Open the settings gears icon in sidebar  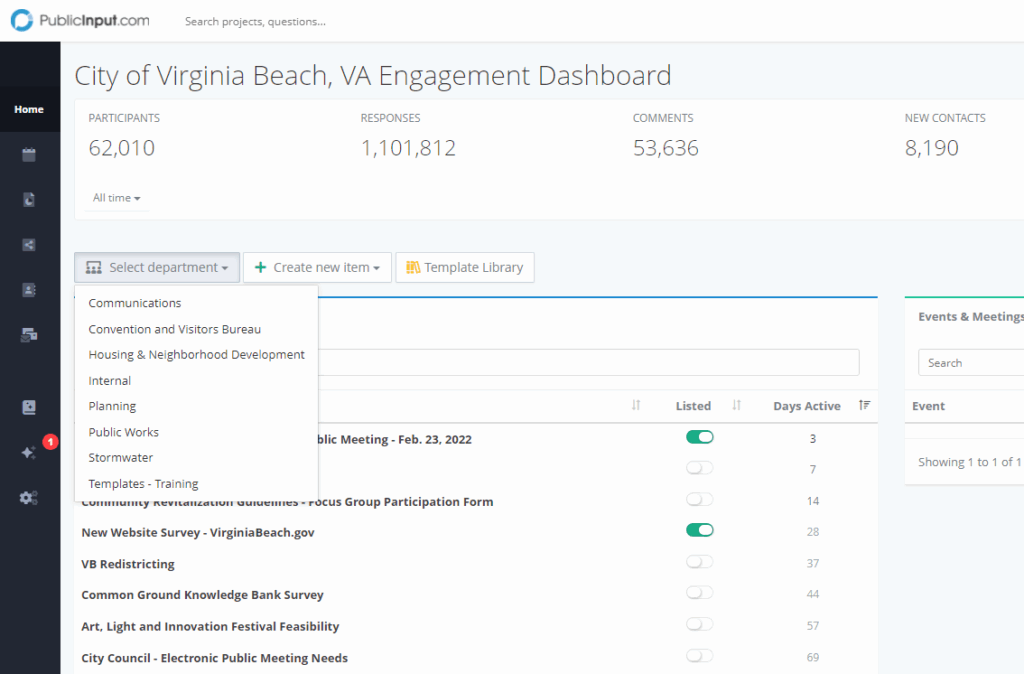click(29, 497)
